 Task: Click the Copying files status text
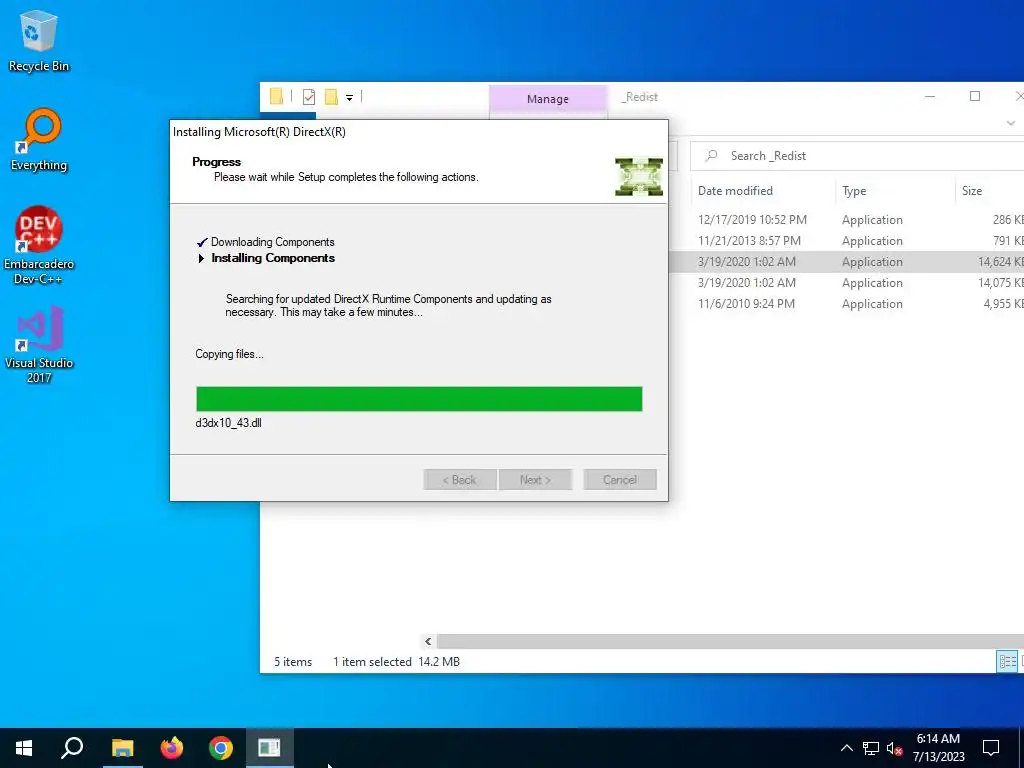coord(229,354)
